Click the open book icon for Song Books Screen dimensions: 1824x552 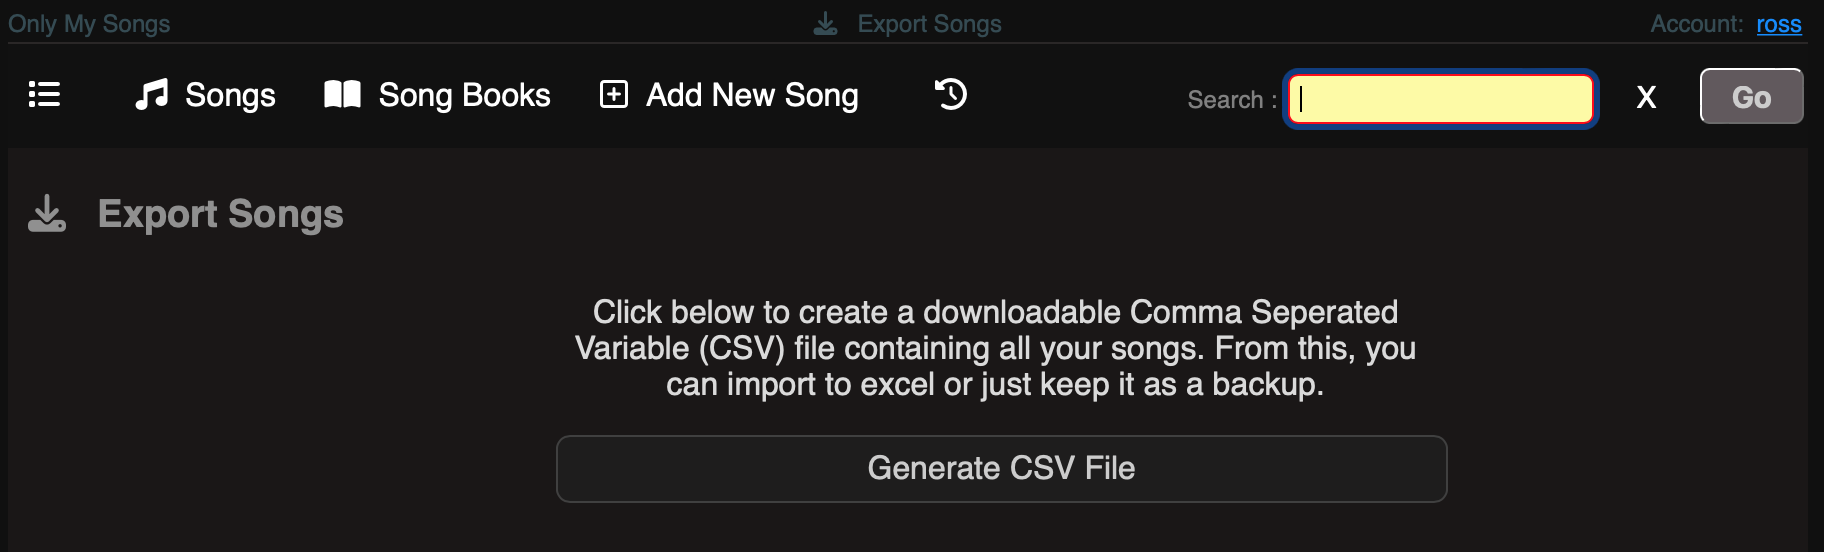342,95
